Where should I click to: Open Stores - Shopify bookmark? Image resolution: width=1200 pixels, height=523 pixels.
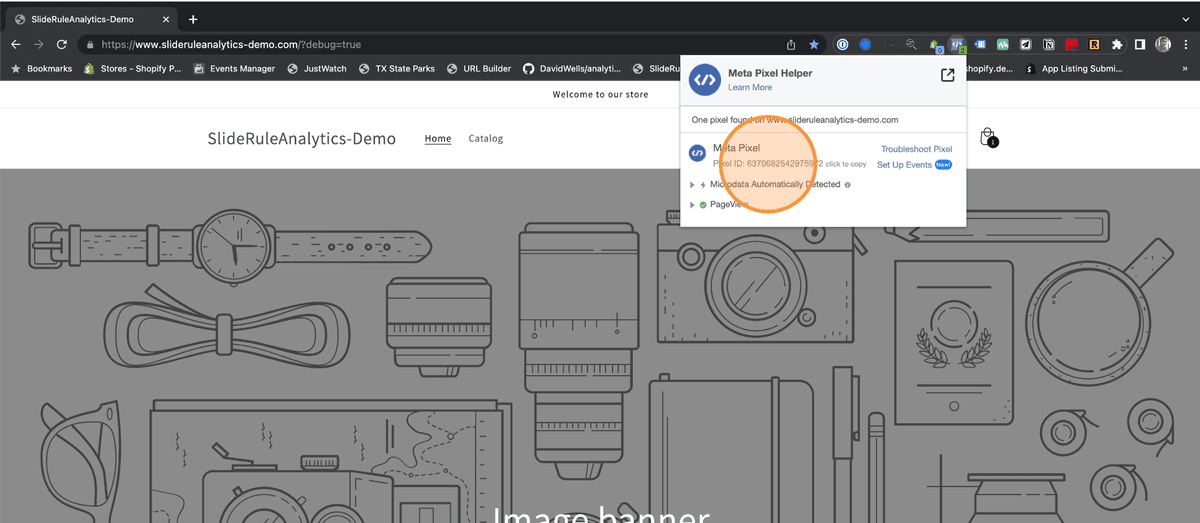(133, 69)
